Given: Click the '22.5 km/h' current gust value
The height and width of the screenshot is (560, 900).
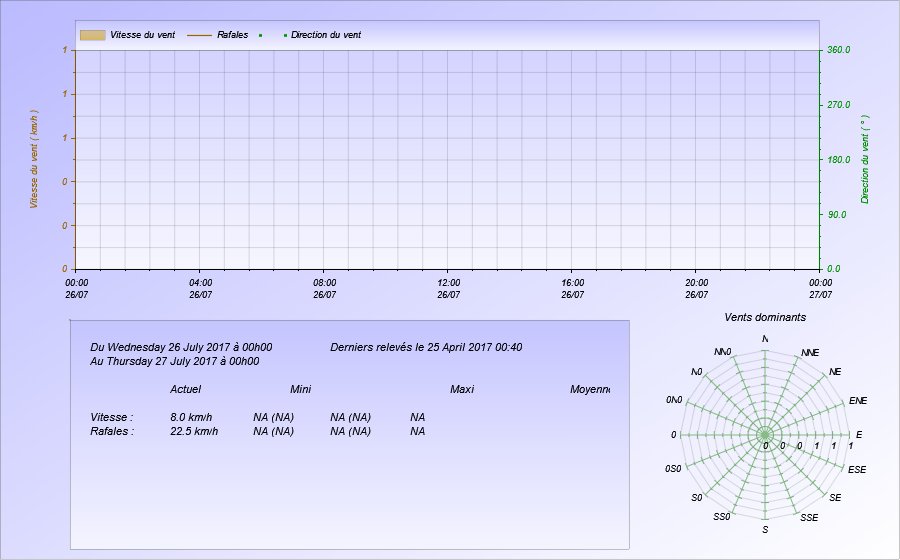Looking at the screenshot, I should pyautogui.click(x=194, y=431).
